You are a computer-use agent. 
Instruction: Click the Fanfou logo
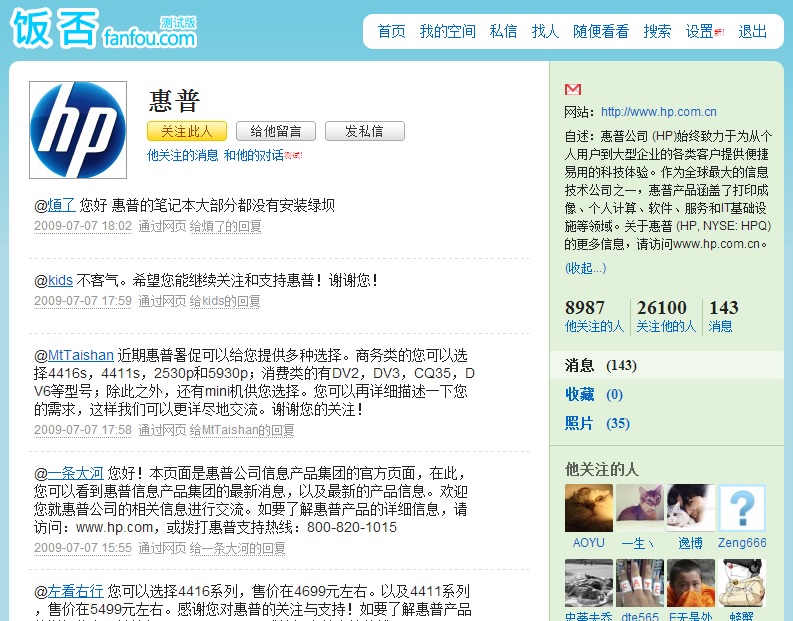coord(104,28)
